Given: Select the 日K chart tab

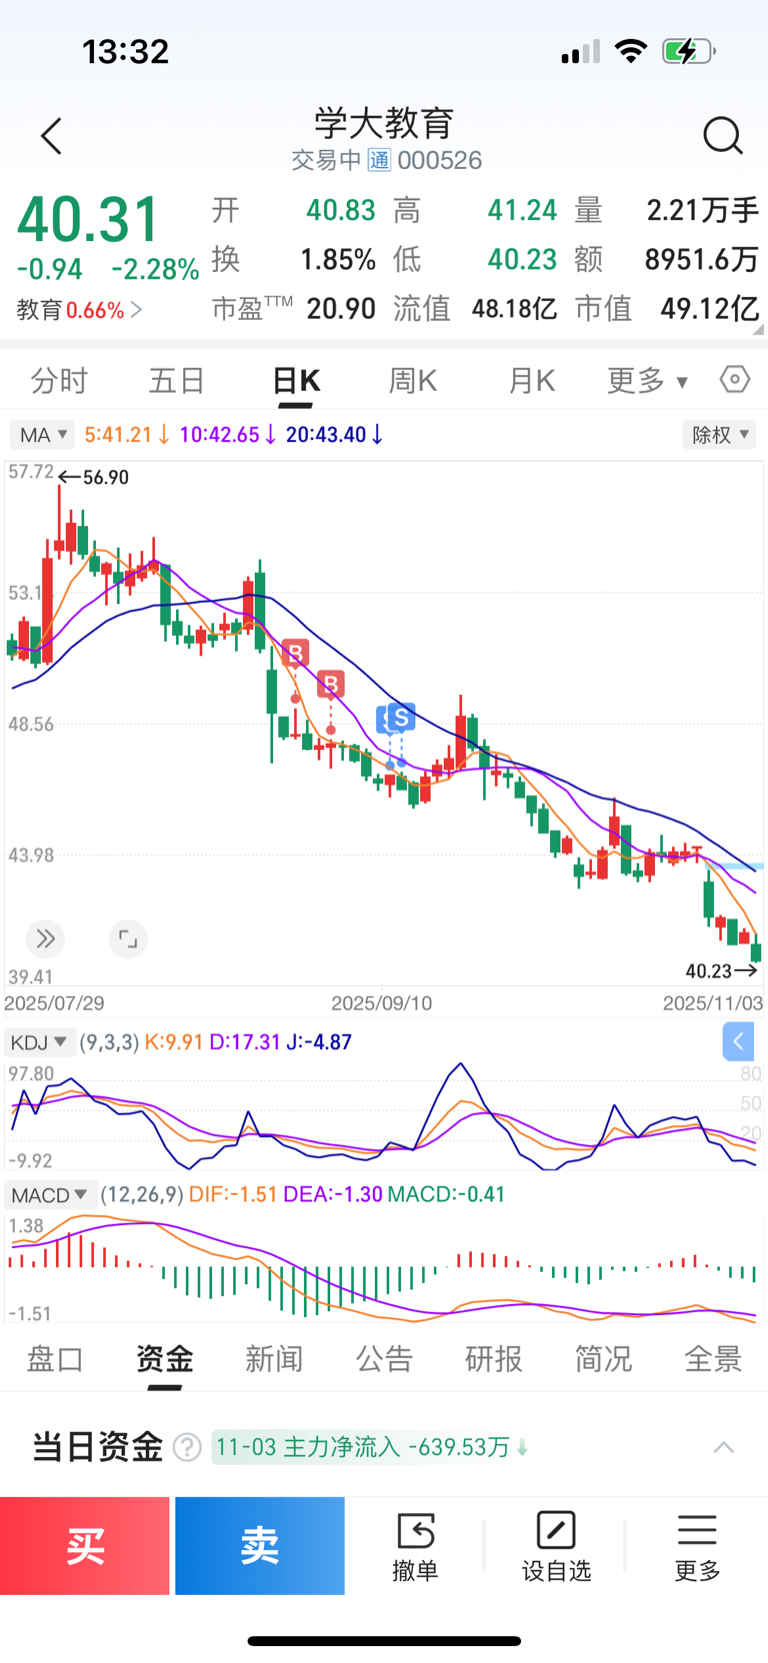Looking at the screenshot, I should (296, 380).
